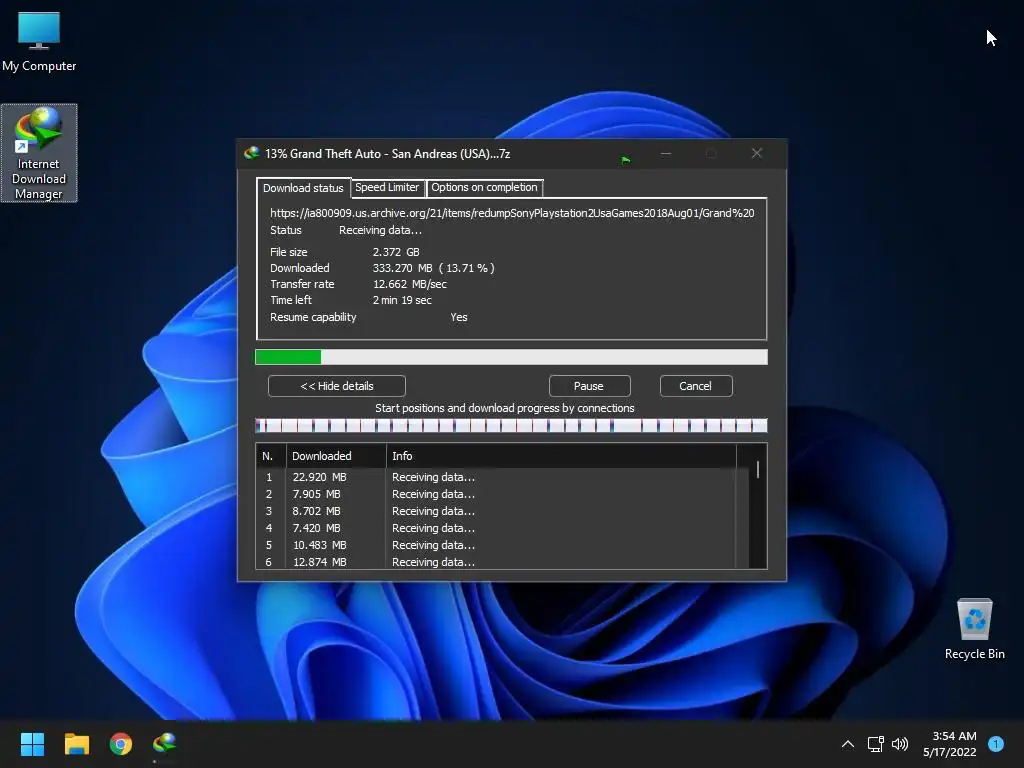Launch Google Chrome from taskbar
Viewport: 1024px width, 768px height.
pyautogui.click(x=121, y=744)
